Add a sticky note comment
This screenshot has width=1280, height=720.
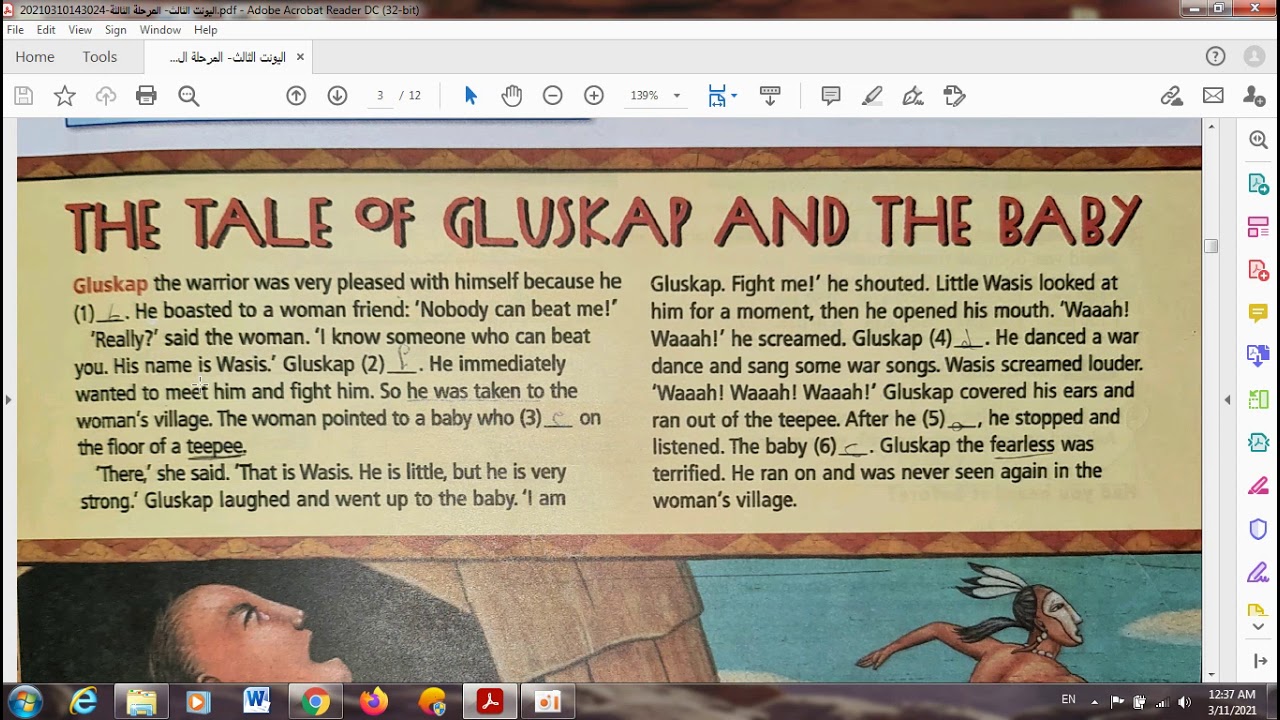coord(831,96)
